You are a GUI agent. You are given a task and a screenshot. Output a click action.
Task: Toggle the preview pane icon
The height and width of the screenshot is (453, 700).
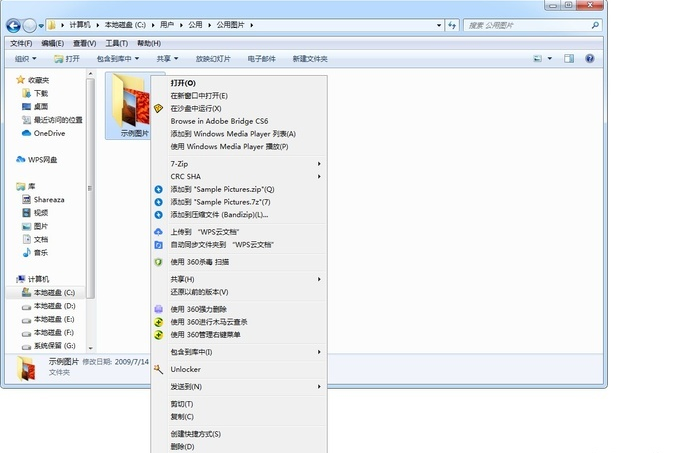click(569, 58)
